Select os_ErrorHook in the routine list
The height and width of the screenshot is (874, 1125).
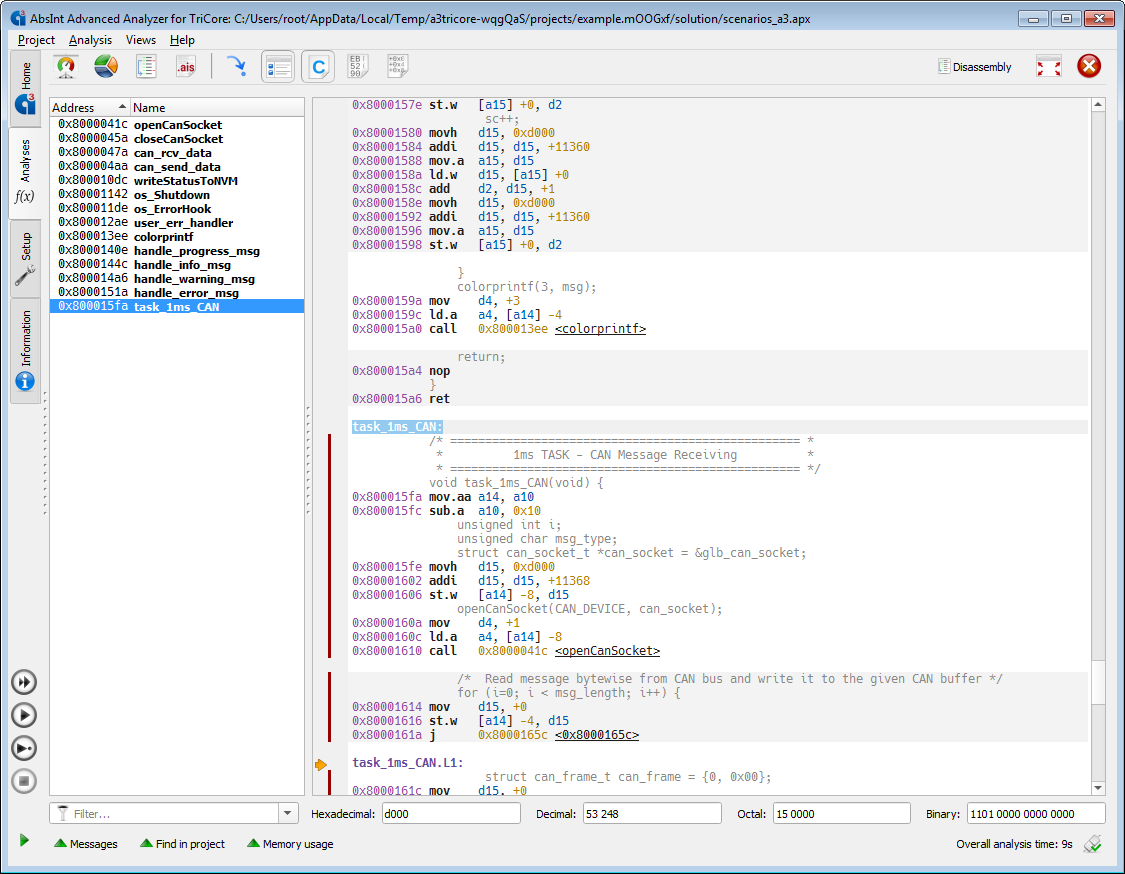177,209
